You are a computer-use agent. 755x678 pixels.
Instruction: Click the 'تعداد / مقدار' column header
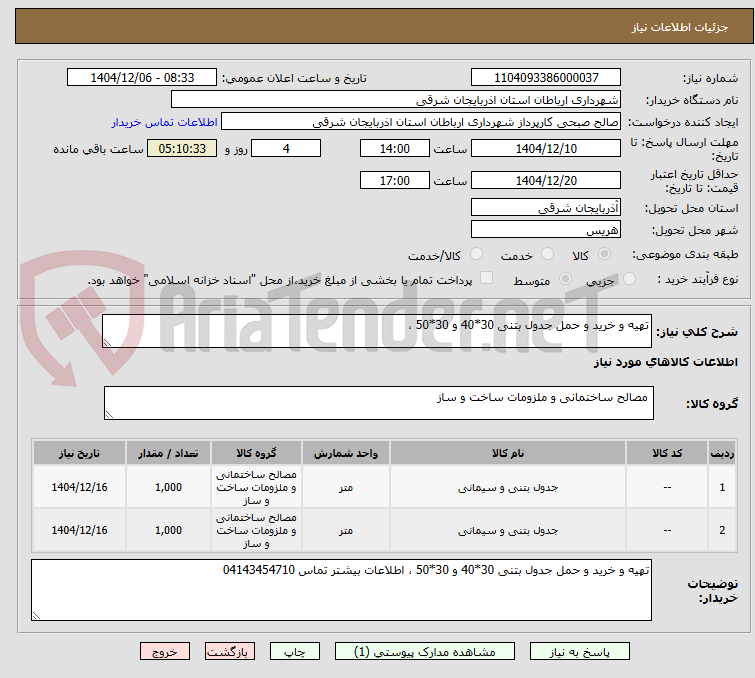point(168,453)
